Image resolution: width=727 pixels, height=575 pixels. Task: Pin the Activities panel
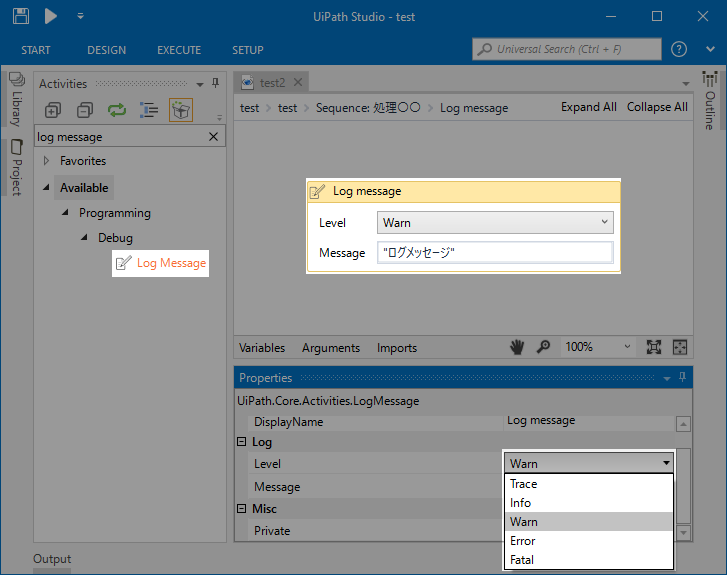pyautogui.click(x=216, y=83)
